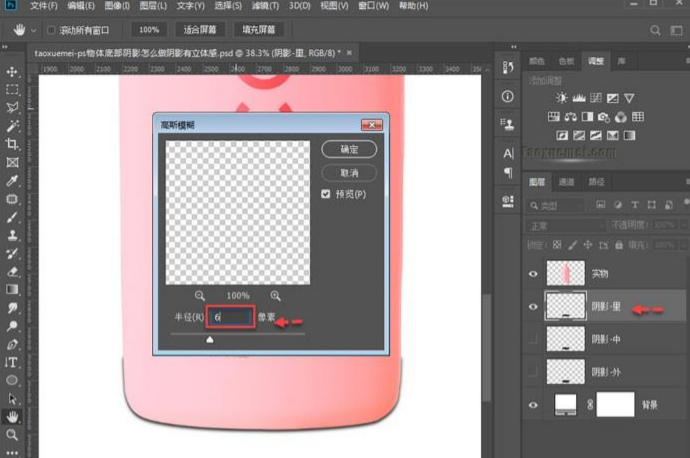
Task: Hide the 实物 layer
Action: coord(533,274)
